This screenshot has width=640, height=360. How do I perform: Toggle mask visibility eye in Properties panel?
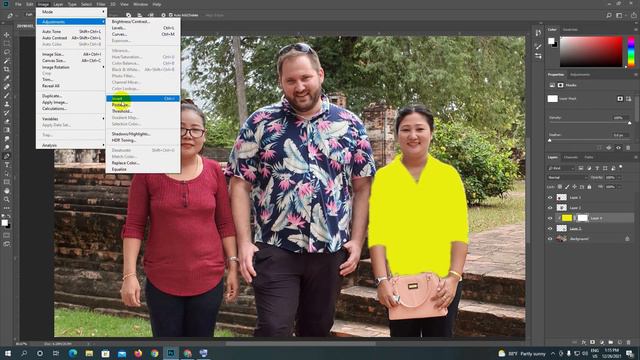tap(618, 148)
